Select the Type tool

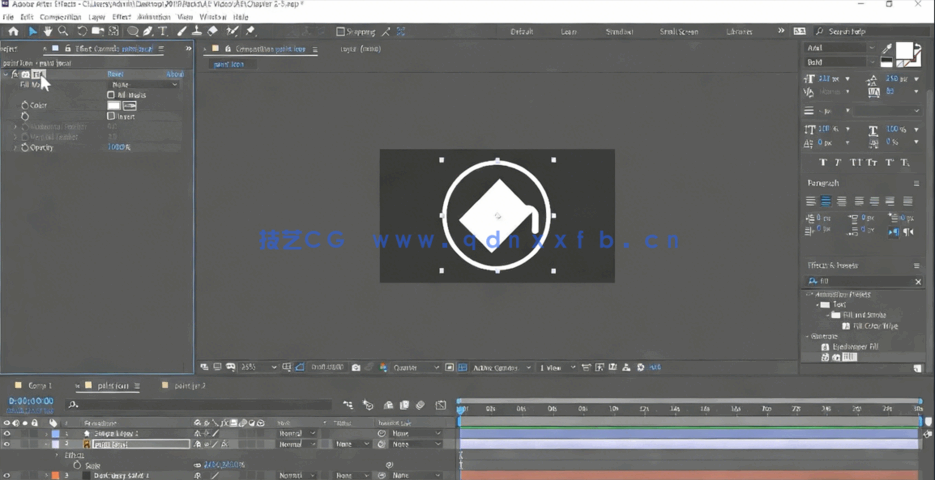point(163,32)
